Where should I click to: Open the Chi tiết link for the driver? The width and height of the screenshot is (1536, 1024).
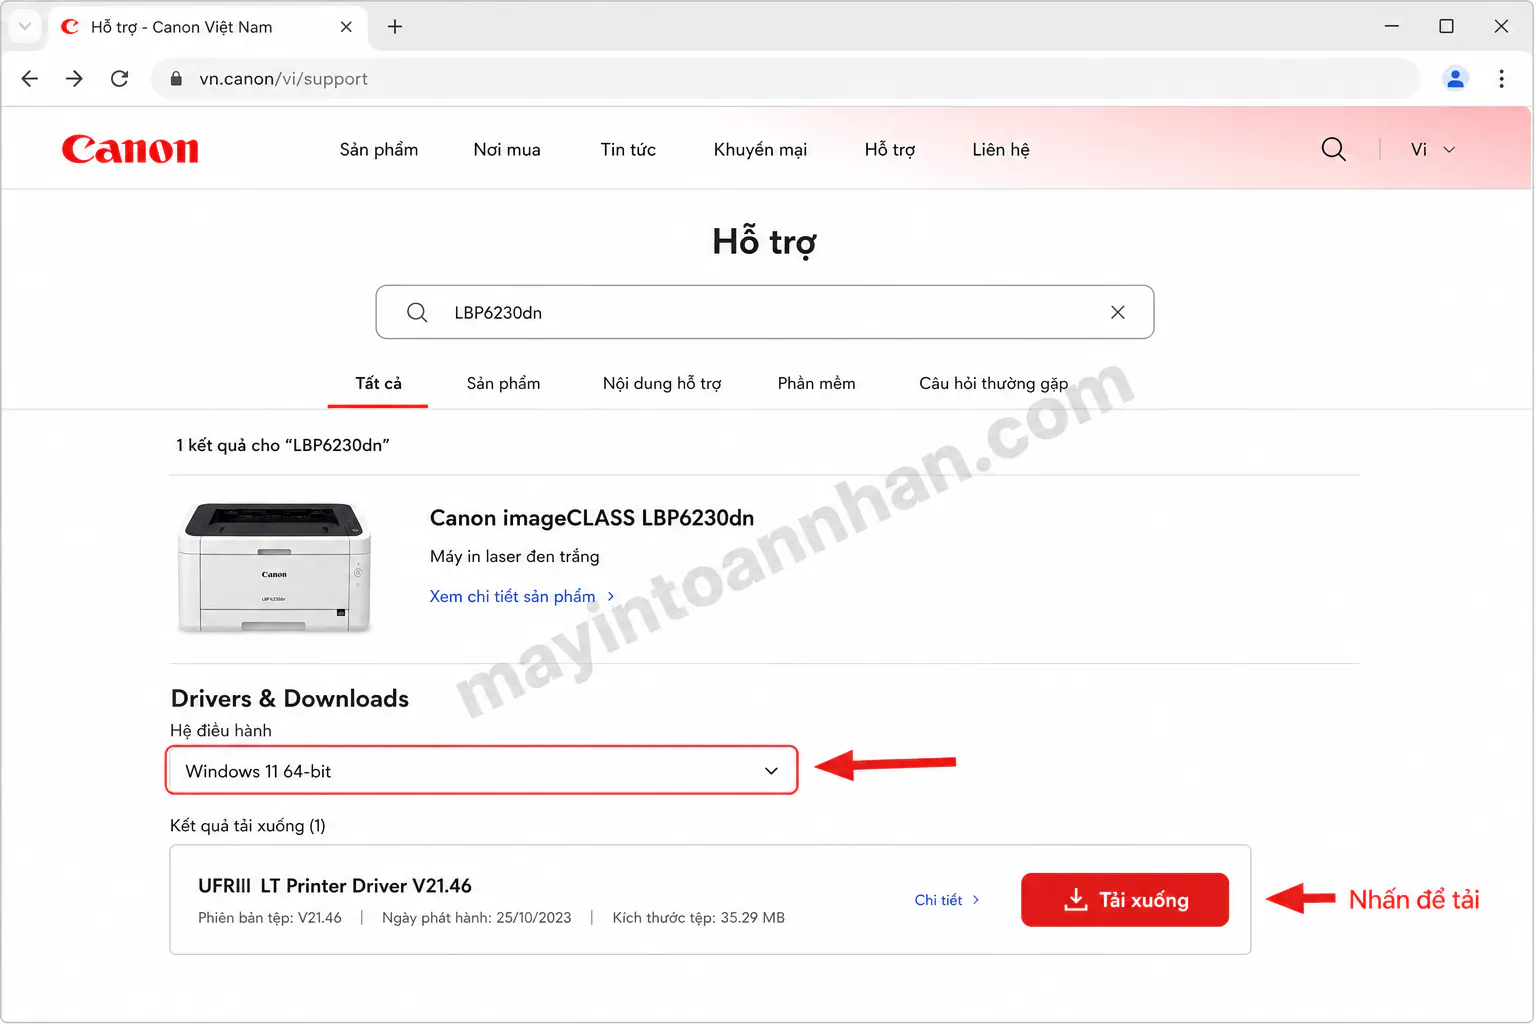click(x=946, y=900)
